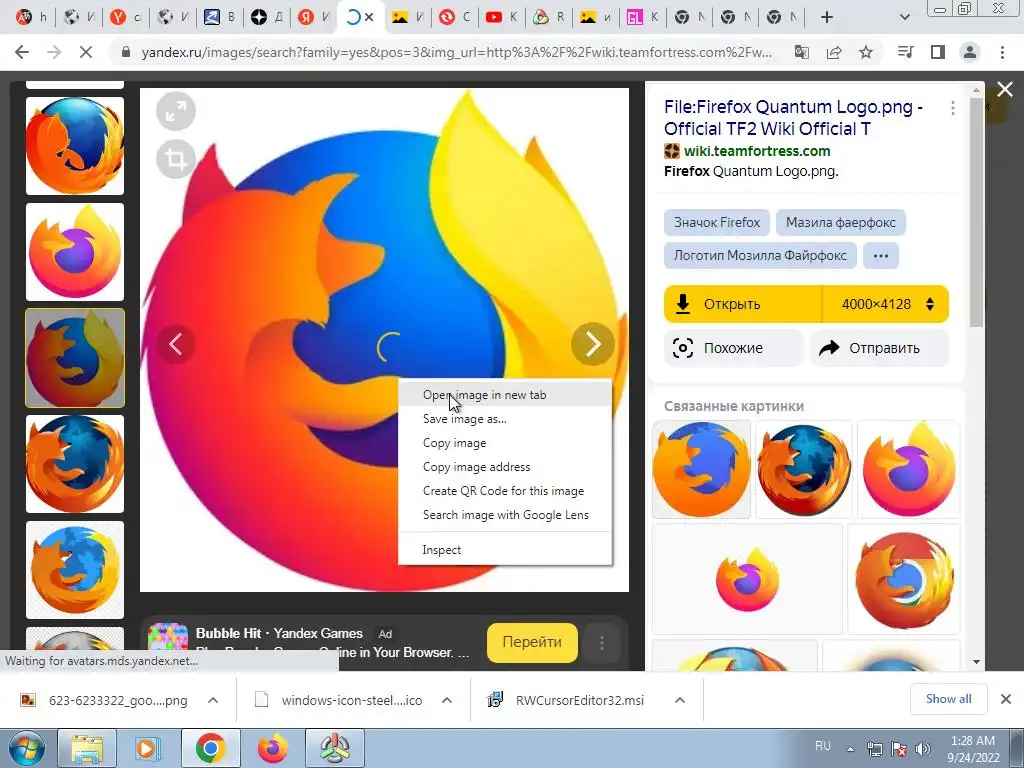Close the current loading tab
Image resolution: width=1024 pixels, height=768 pixels.
[369, 18]
